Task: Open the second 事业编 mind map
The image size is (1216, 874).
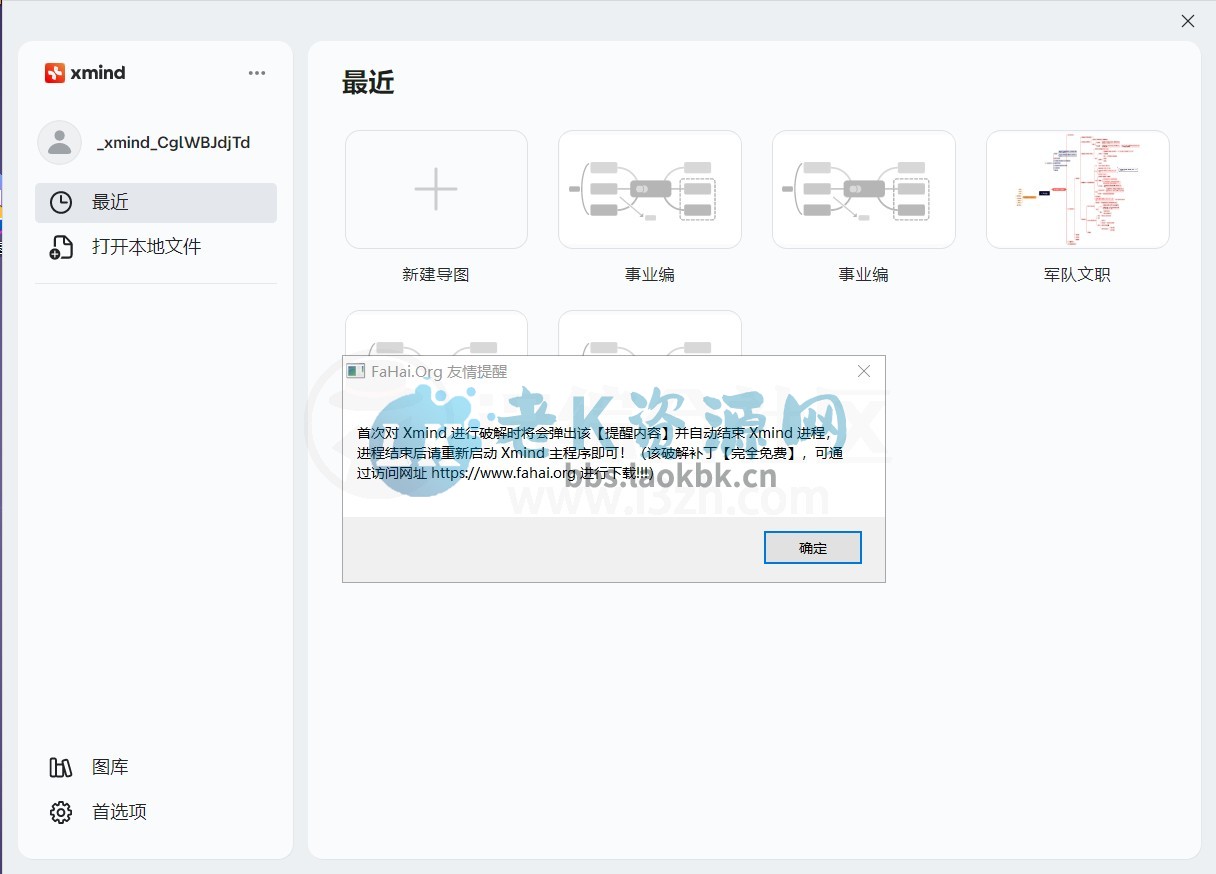Action: tap(863, 189)
